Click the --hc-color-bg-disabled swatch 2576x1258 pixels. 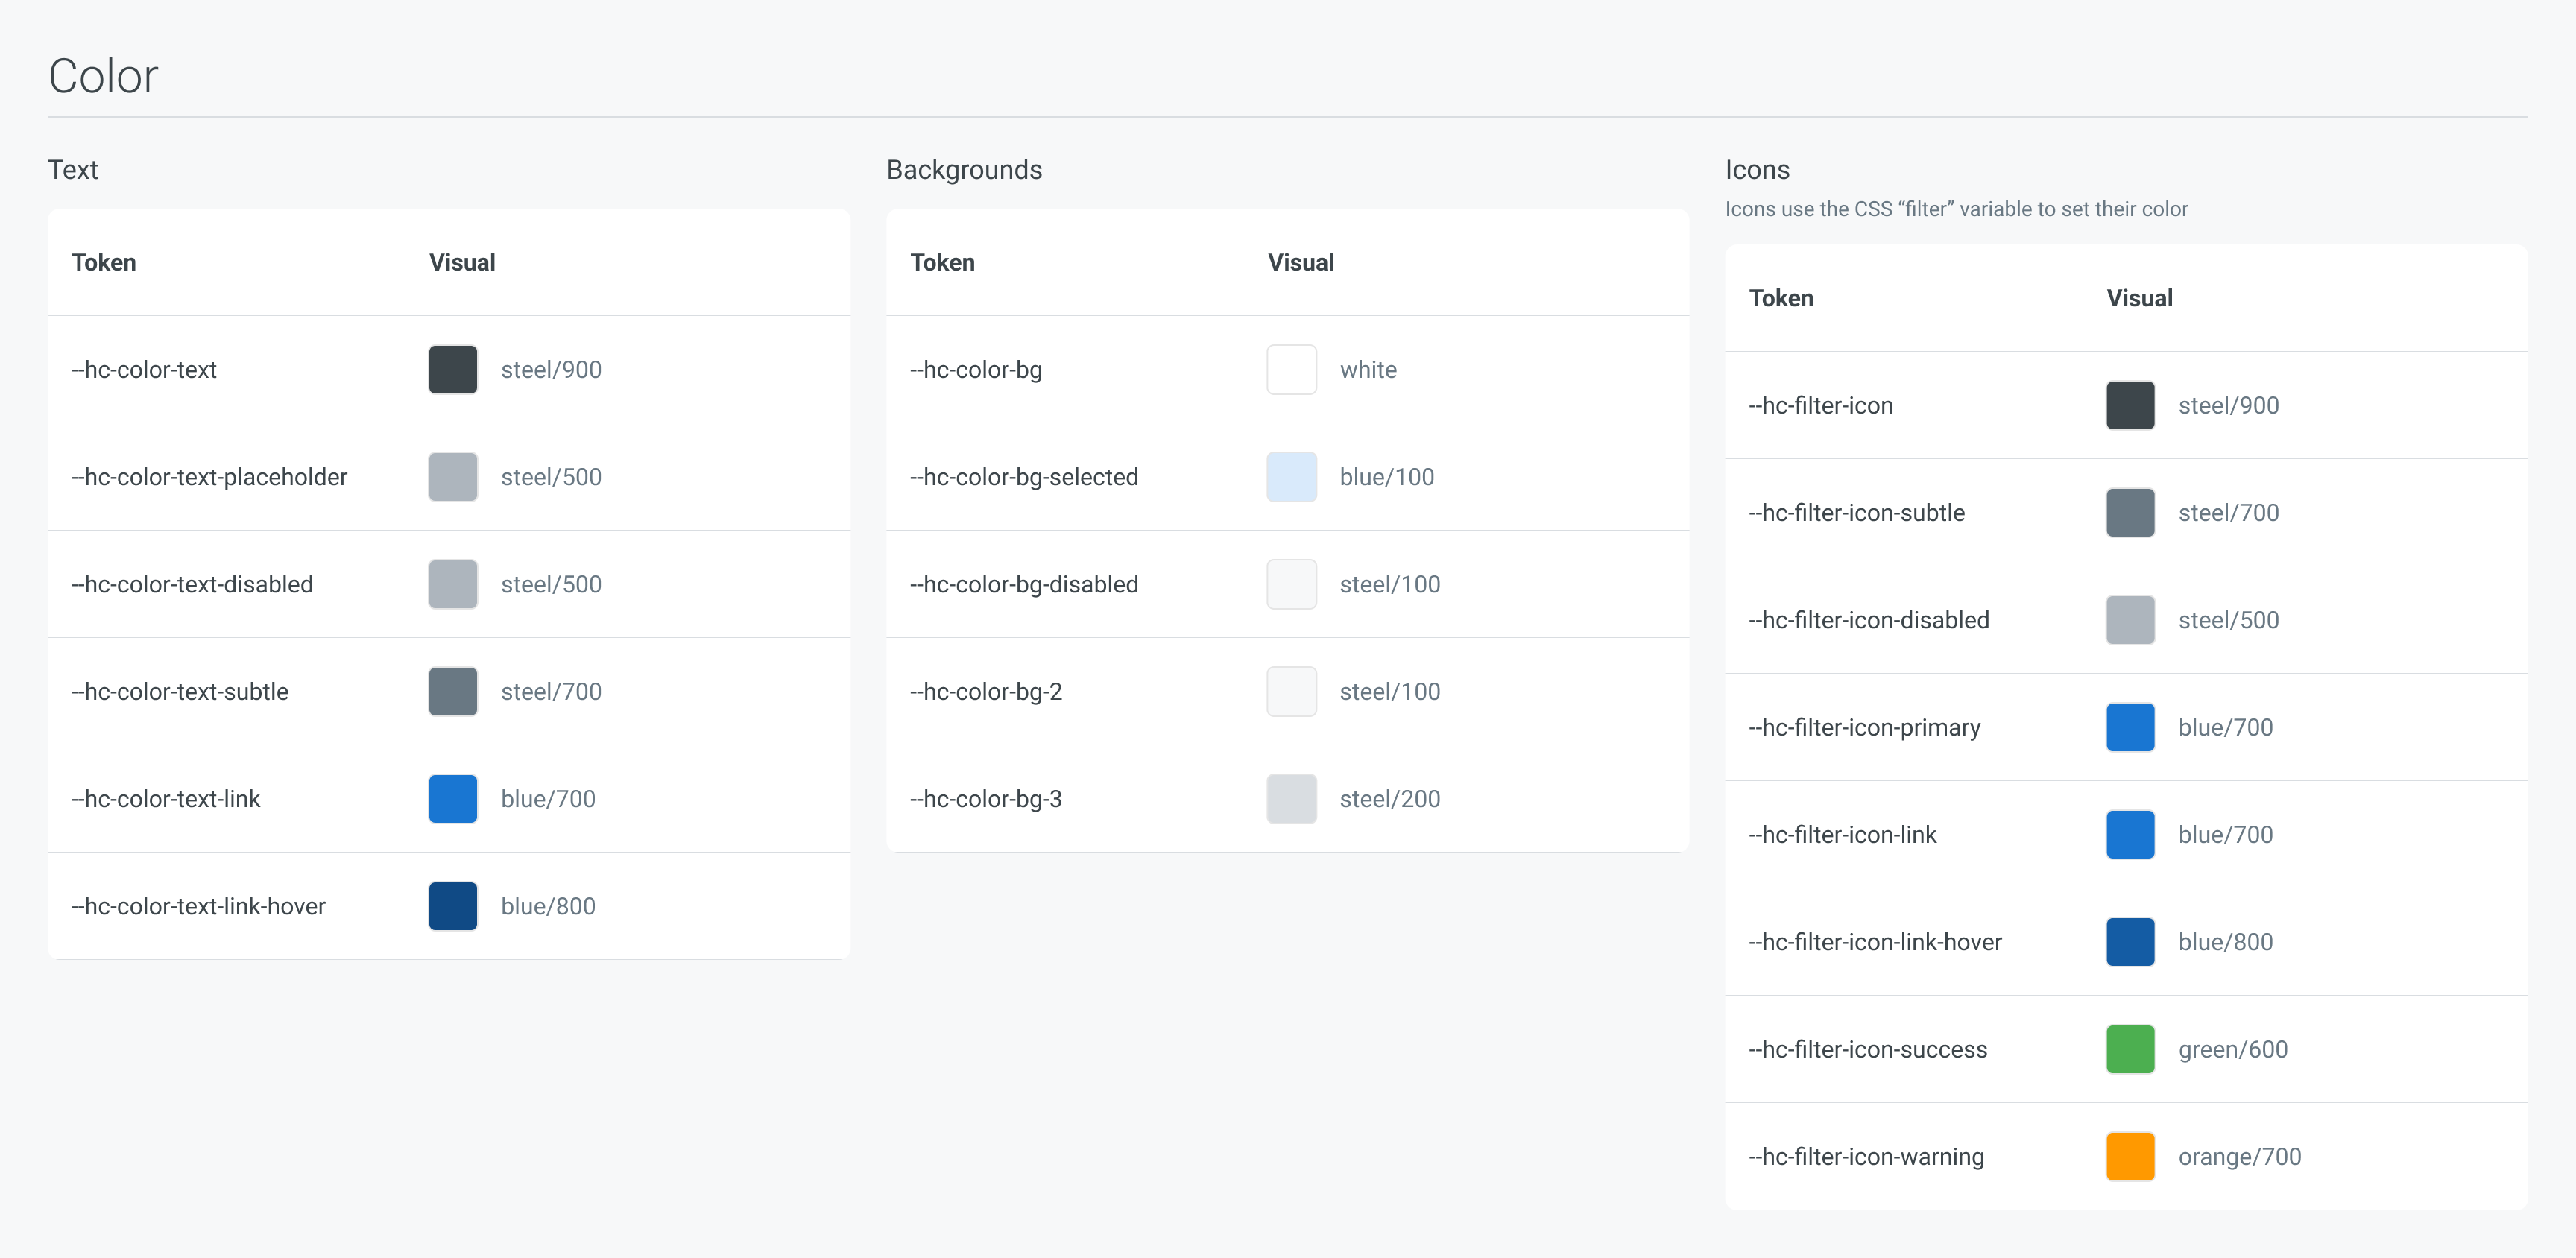1291,584
